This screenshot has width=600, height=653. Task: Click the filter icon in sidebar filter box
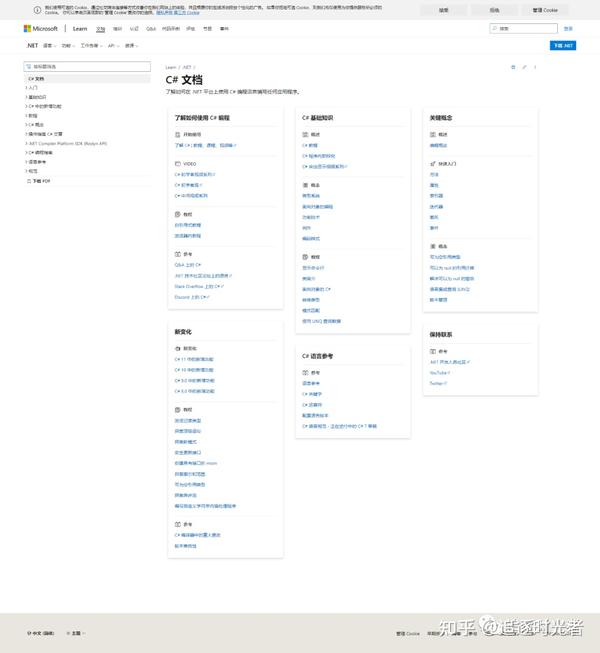tap(29, 67)
